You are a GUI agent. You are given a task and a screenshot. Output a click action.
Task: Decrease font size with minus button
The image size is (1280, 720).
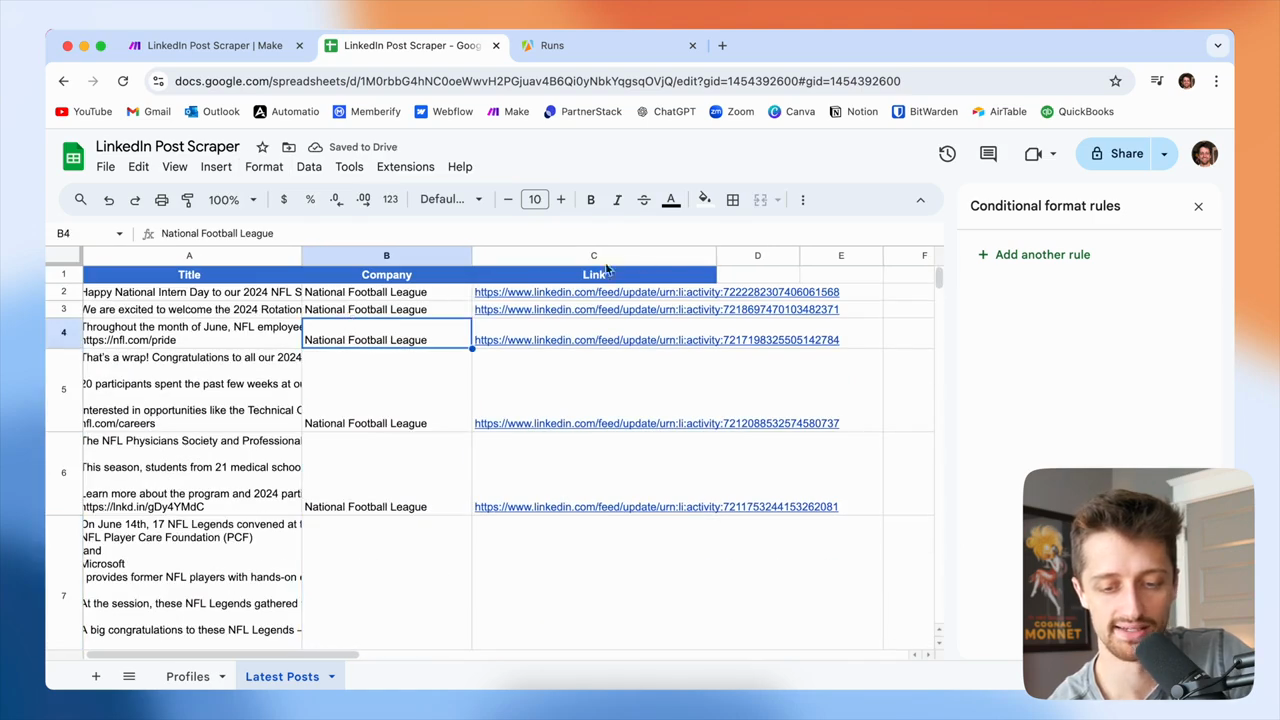pyautogui.click(x=508, y=200)
